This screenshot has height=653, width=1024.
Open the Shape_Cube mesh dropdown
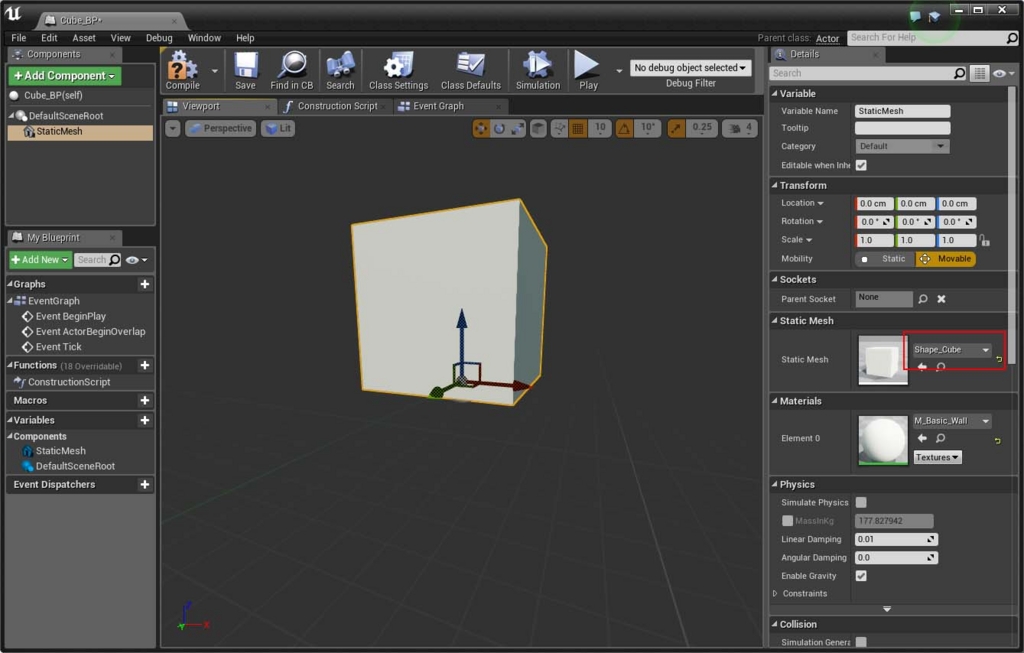tap(952, 349)
